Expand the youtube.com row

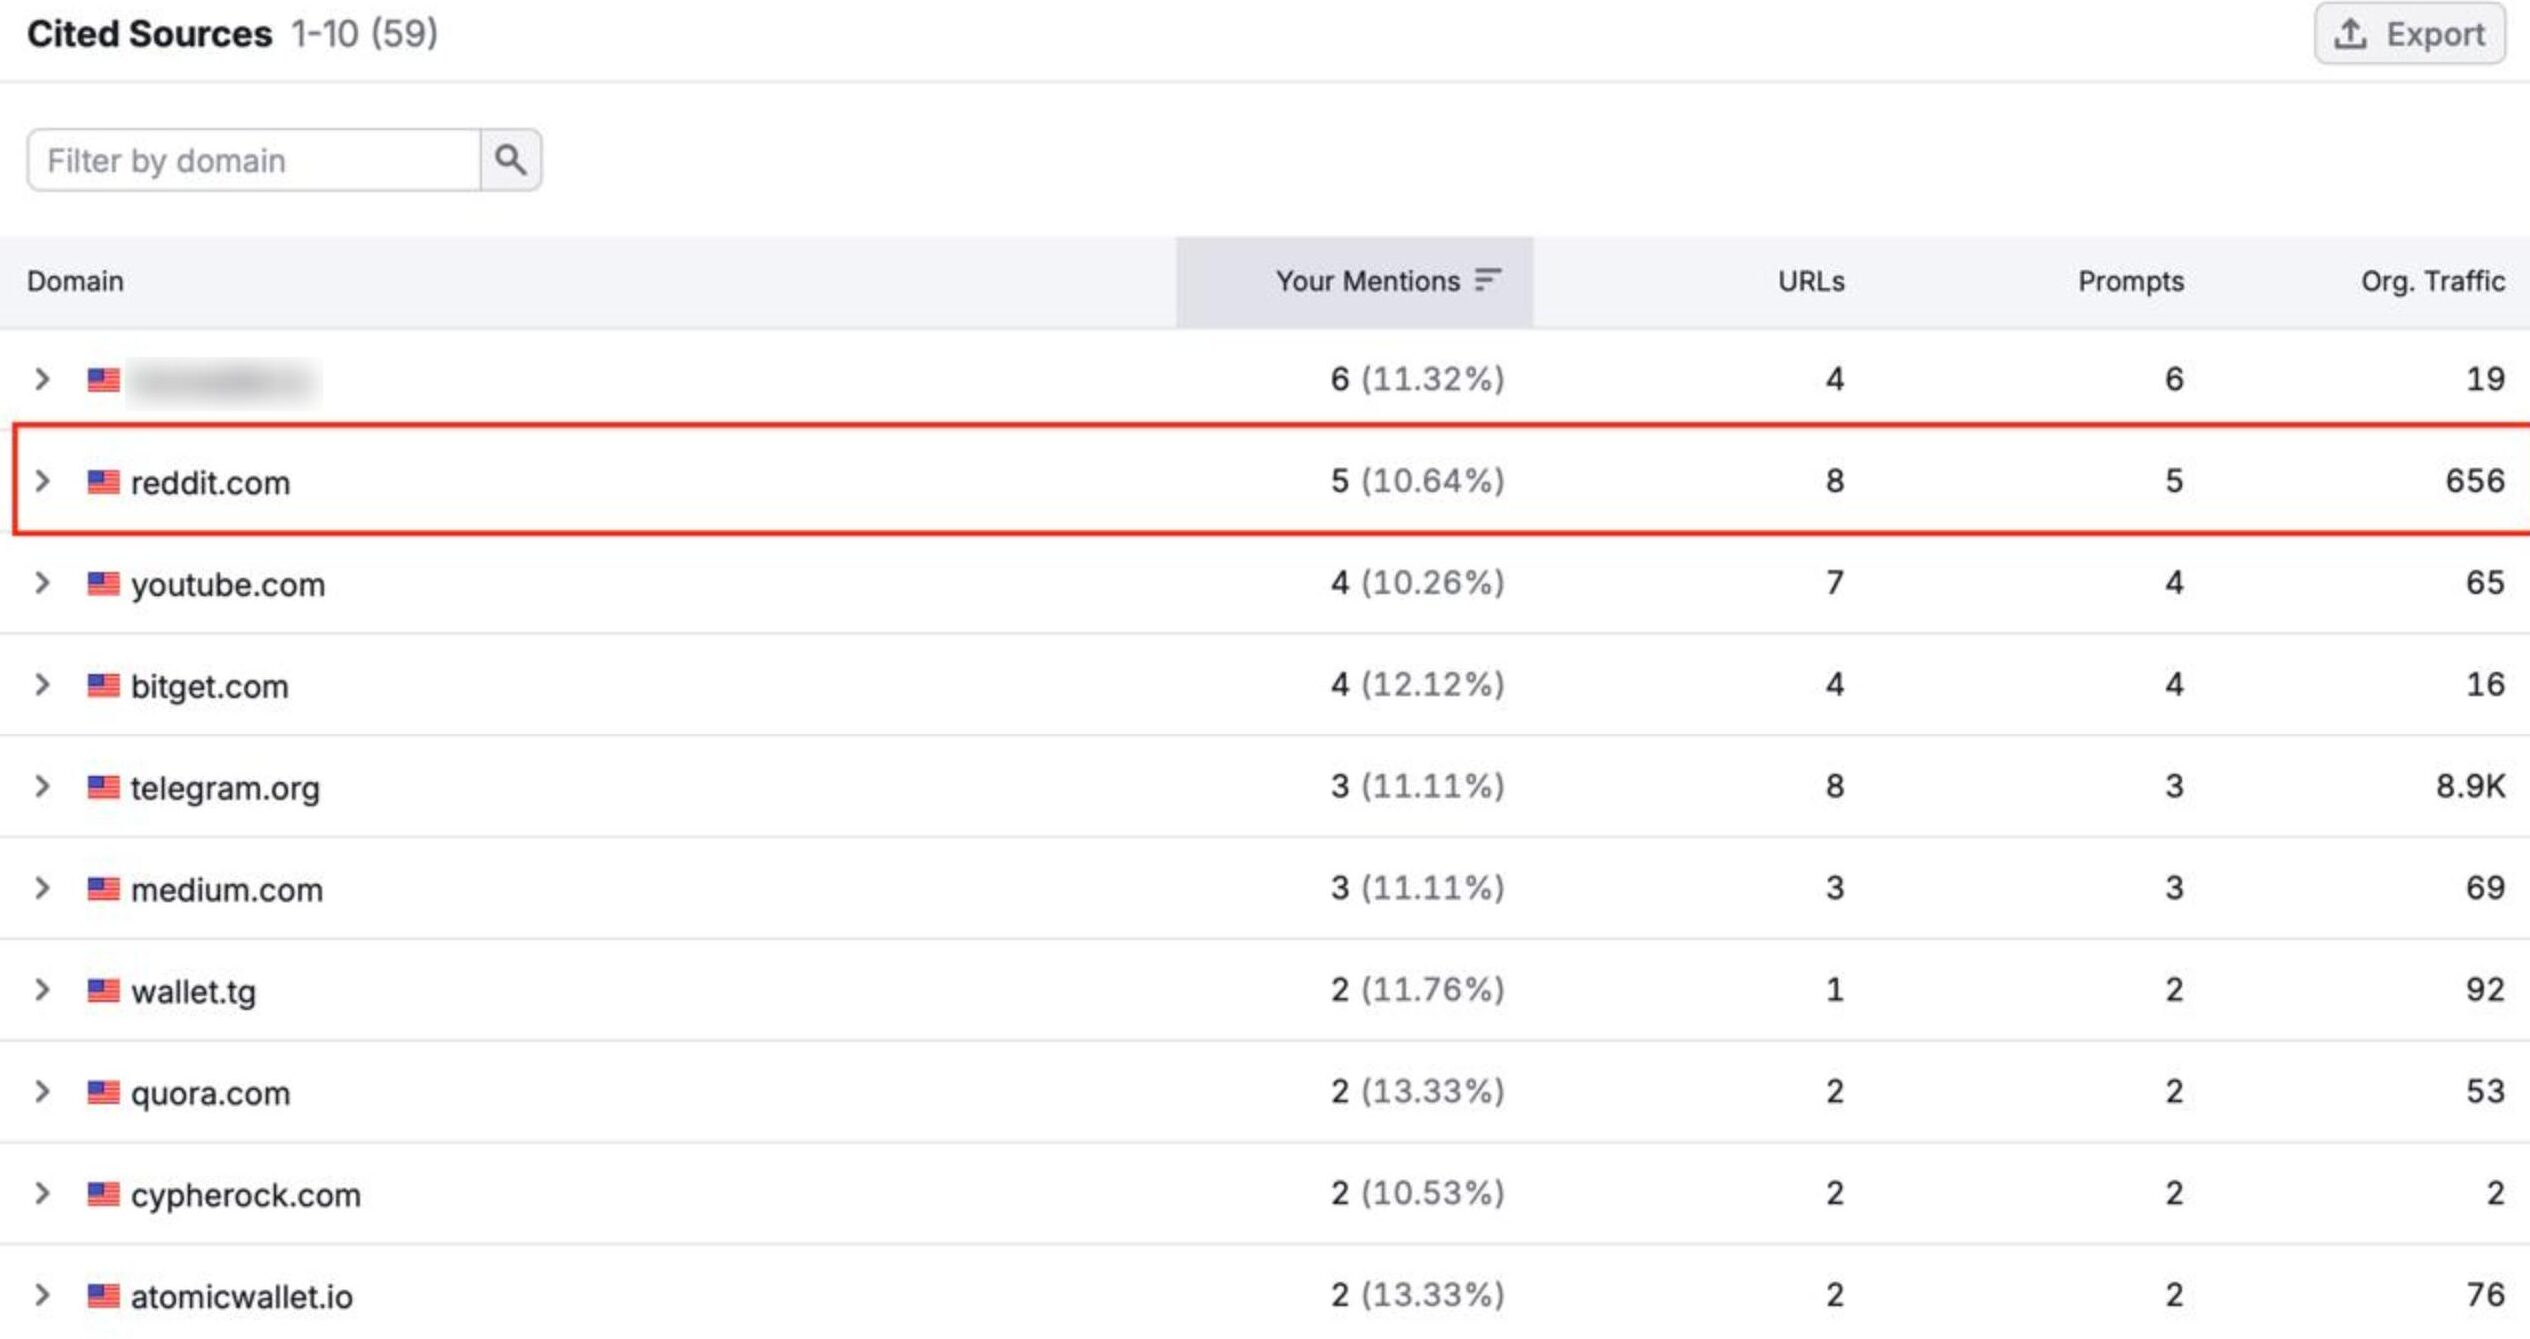pos(42,583)
